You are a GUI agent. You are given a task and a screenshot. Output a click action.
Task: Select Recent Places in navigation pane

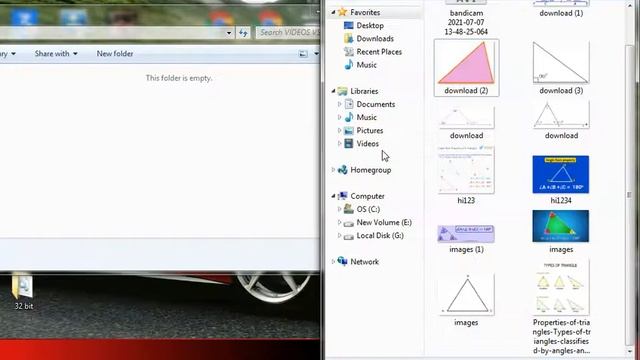click(x=379, y=51)
